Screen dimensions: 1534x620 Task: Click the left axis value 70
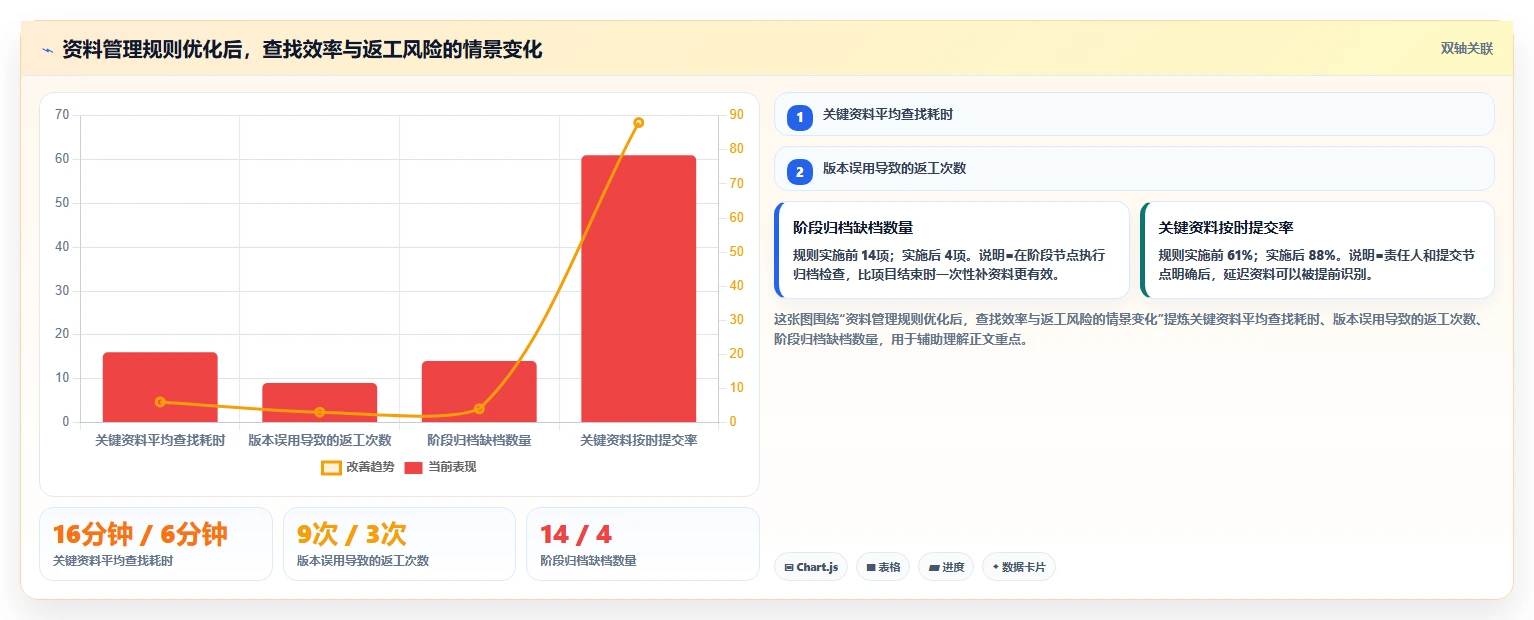(x=62, y=115)
